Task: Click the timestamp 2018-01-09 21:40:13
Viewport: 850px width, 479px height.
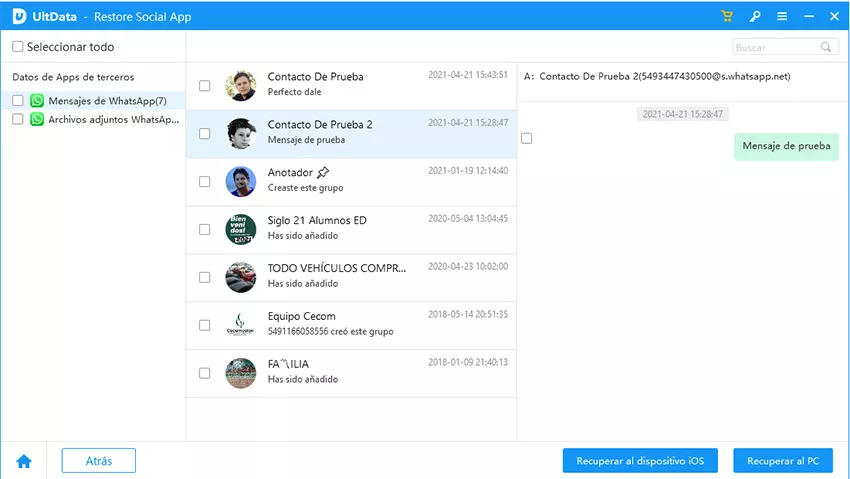Action: click(x=468, y=362)
